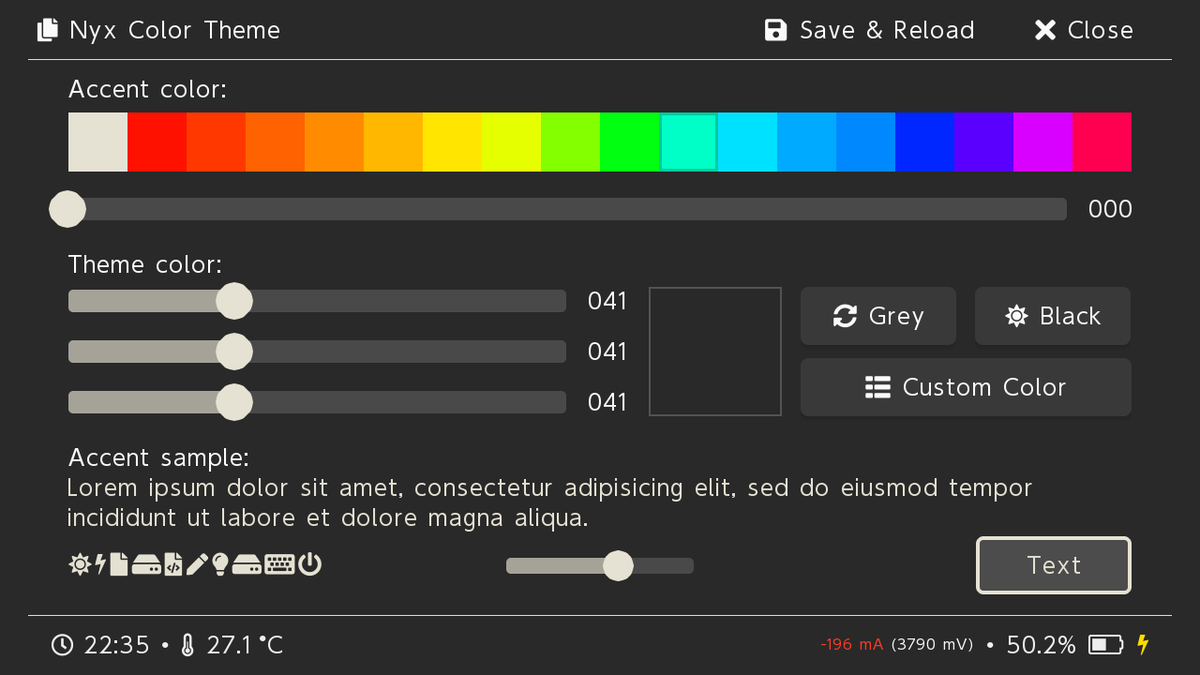This screenshot has width=1200, height=675.
Task: Select the off-white accent color swatch
Action: [x=98, y=142]
